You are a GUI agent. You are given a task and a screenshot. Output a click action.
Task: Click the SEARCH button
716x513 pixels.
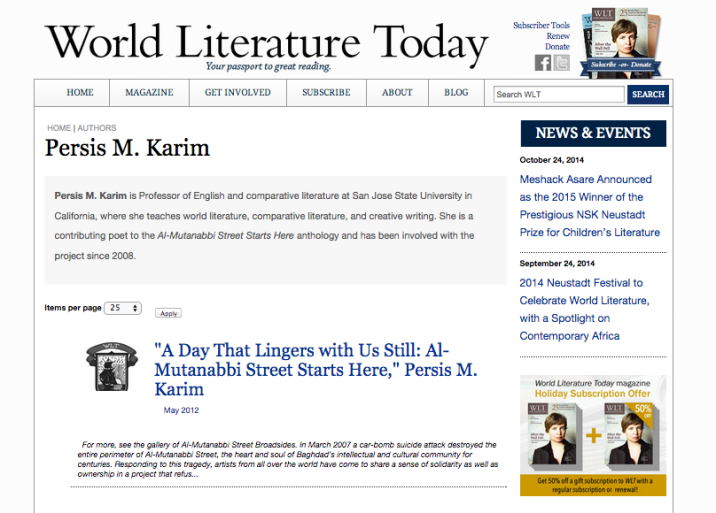coord(648,95)
